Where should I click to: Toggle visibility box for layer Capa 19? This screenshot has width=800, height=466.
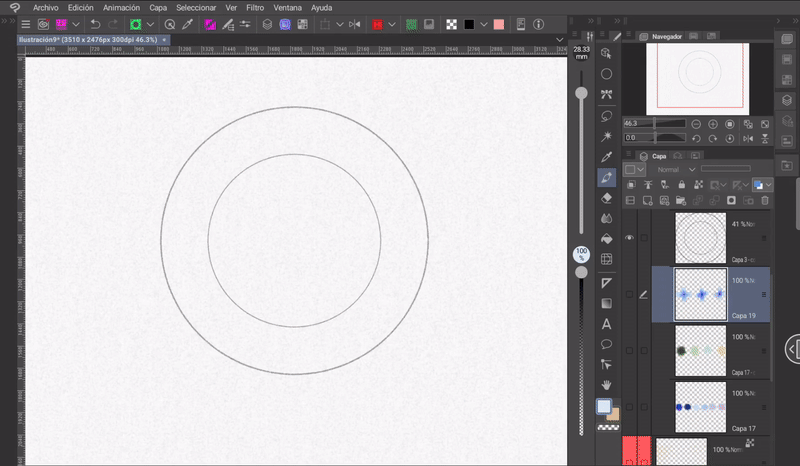[x=629, y=295]
